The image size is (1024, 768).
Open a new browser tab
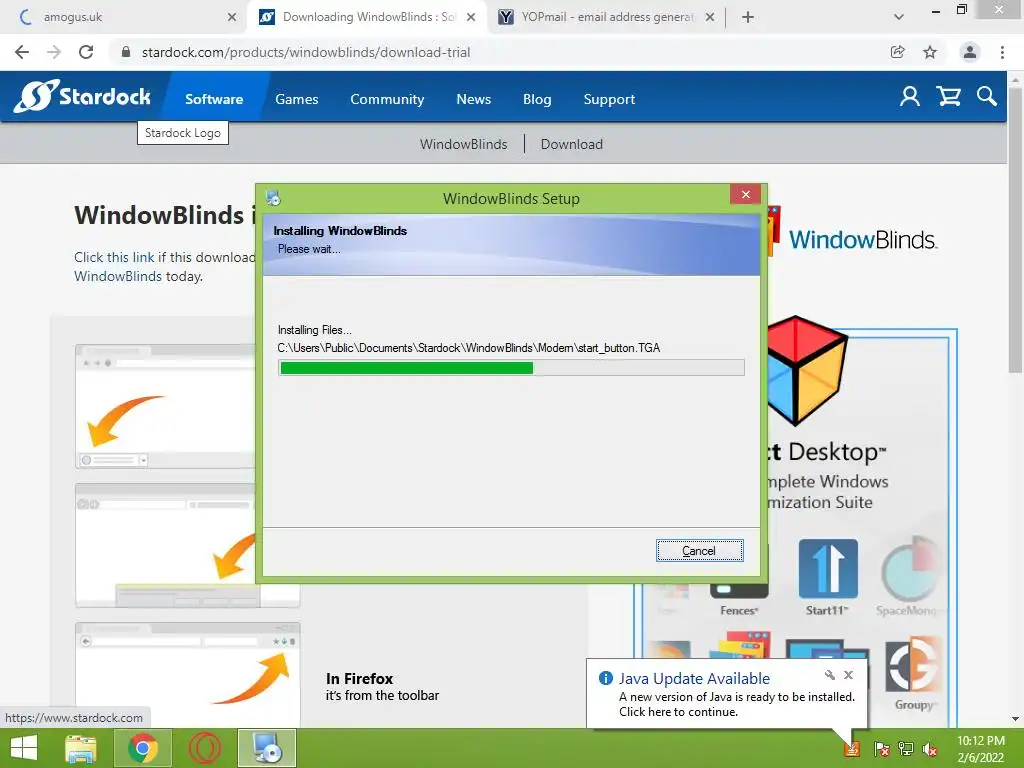click(x=748, y=17)
